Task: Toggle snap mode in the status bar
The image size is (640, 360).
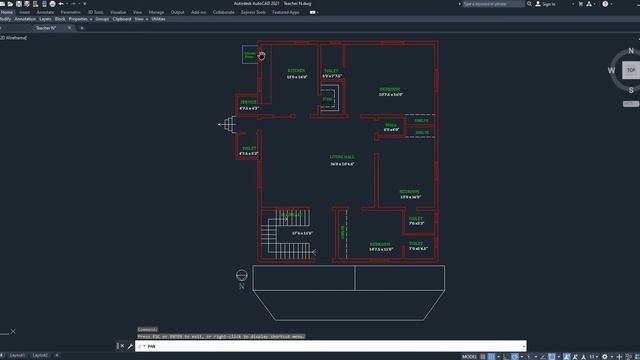Action: 491,357
